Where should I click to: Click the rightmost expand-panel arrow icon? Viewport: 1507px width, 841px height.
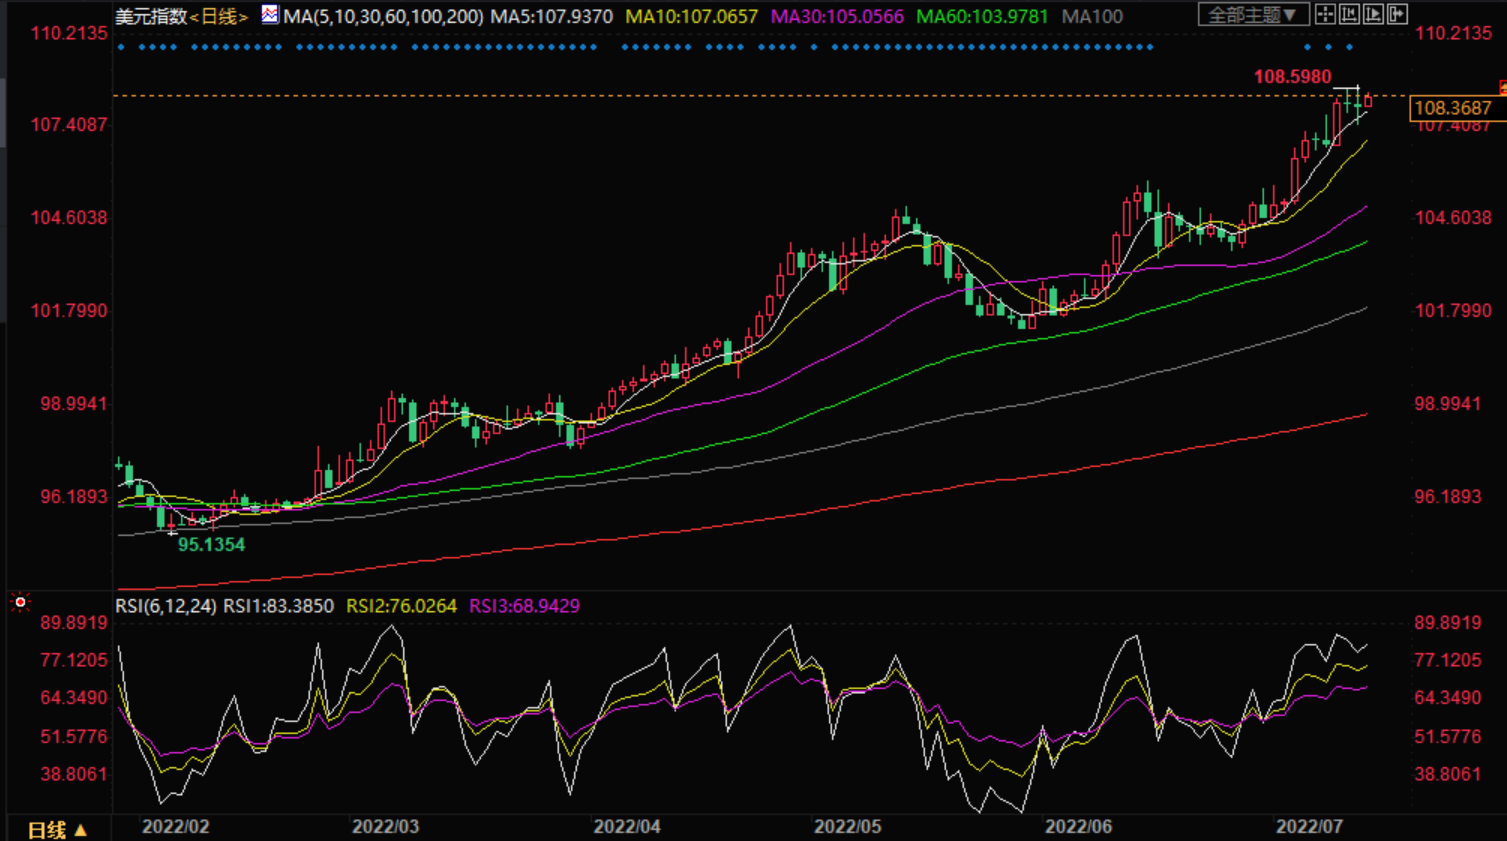pyautogui.click(x=1397, y=14)
